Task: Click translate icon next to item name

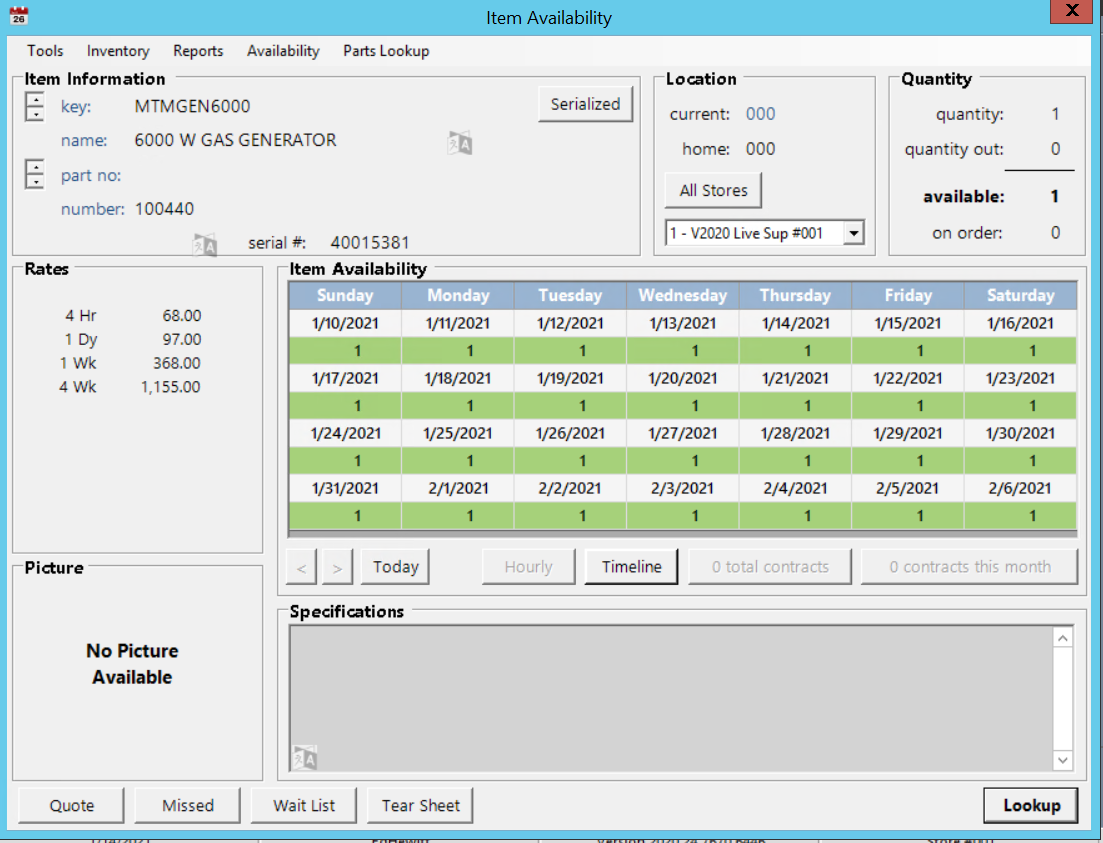Action: click(459, 143)
